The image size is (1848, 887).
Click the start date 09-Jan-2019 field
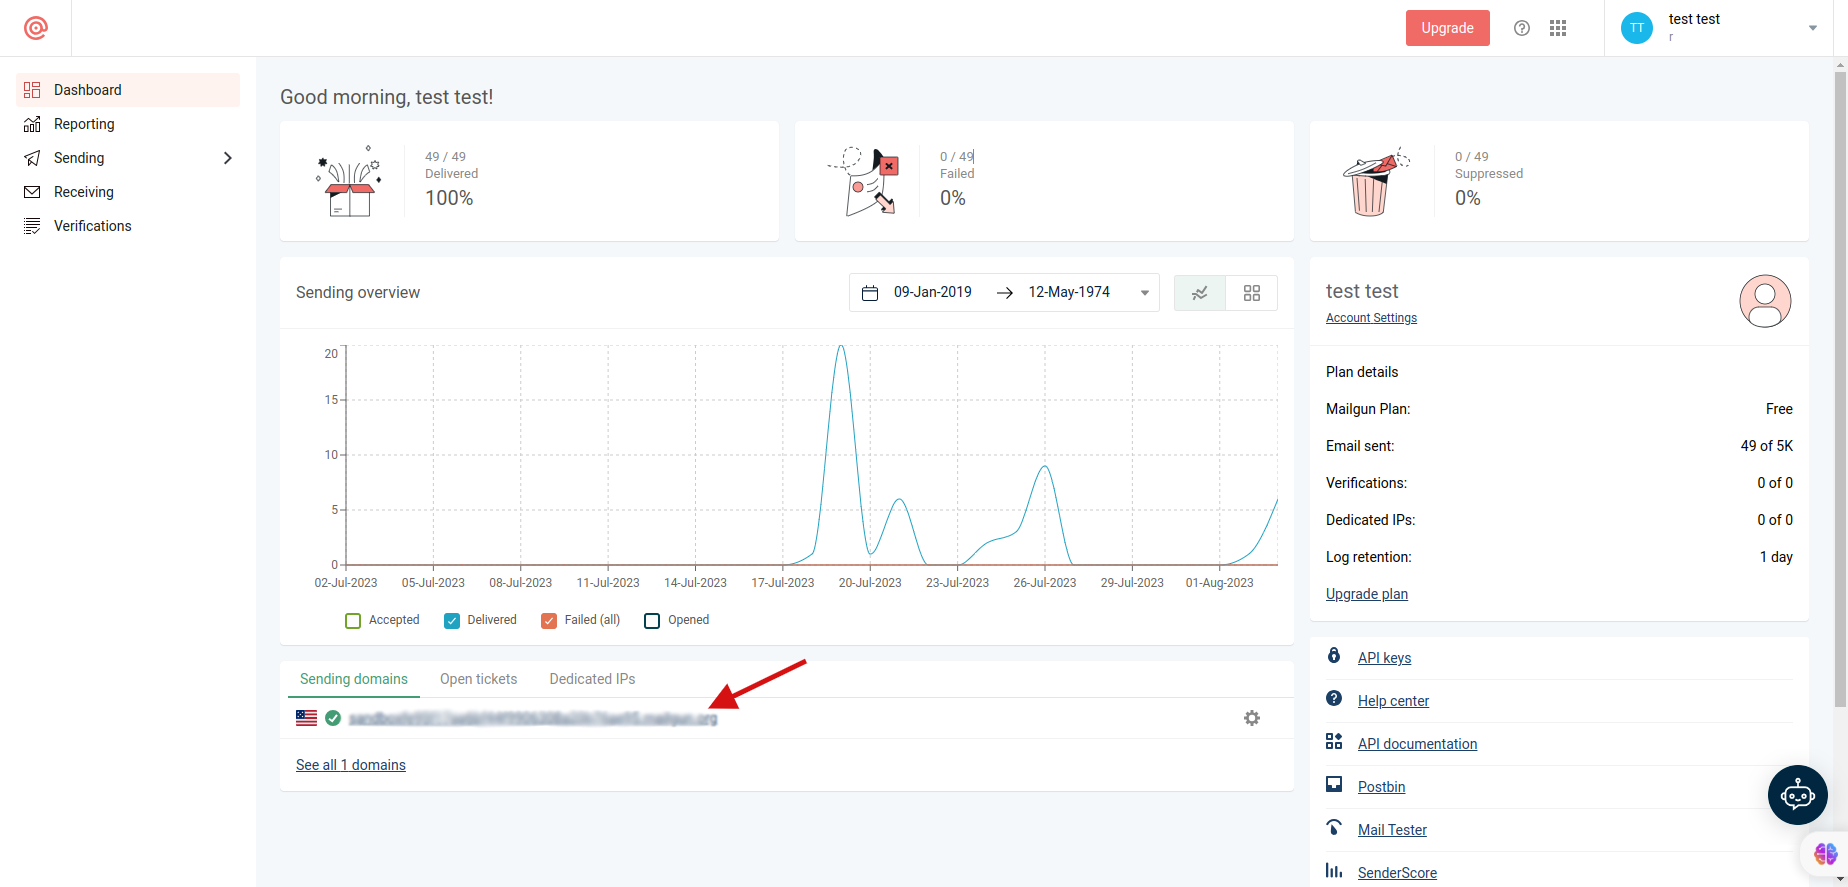coord(933,292)
